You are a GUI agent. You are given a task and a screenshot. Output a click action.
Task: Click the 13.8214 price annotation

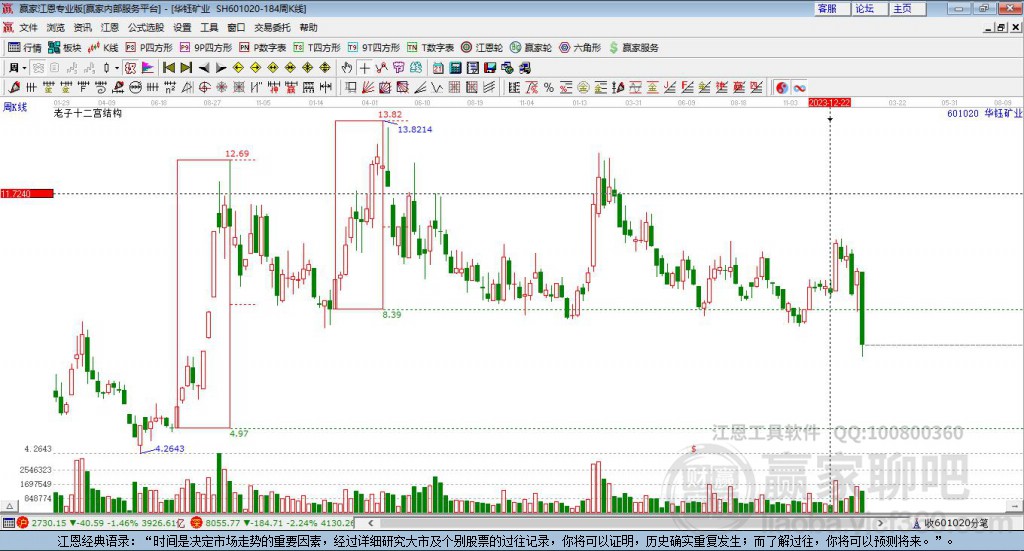tap(415, 129)
